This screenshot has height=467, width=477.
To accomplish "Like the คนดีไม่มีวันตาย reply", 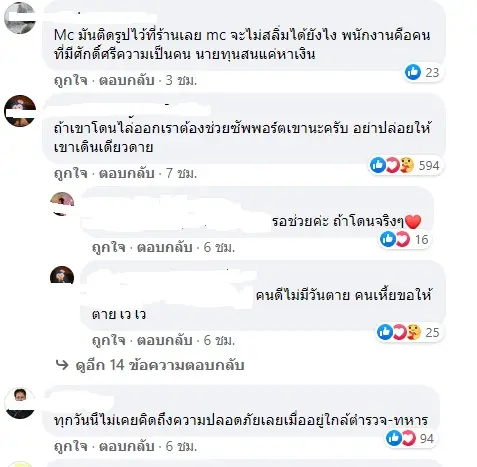I will [109, 340].
